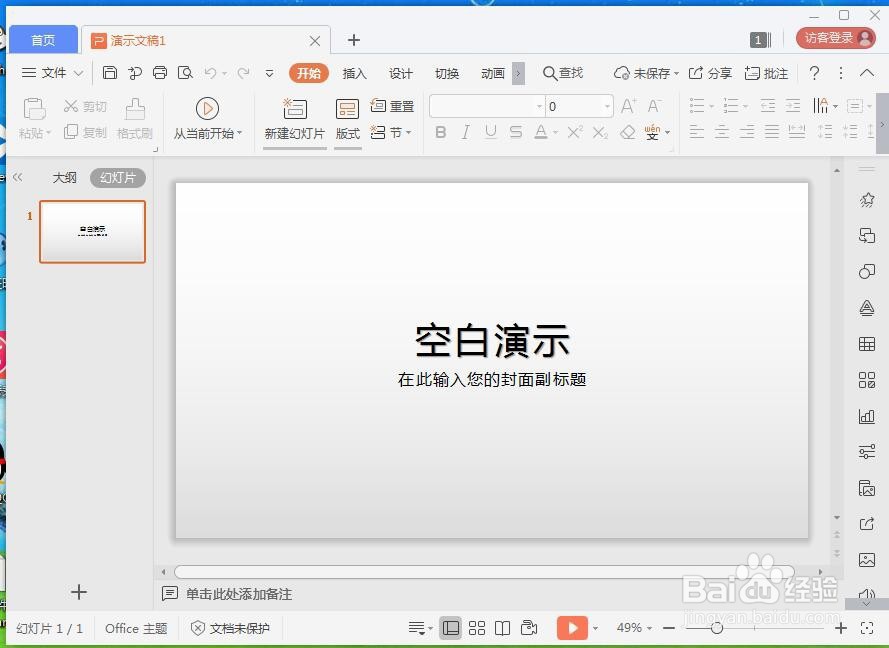Screen dimensions: 889x648
Task: Select slide 1 thumbnail
Action: click(x=92, y=231)
